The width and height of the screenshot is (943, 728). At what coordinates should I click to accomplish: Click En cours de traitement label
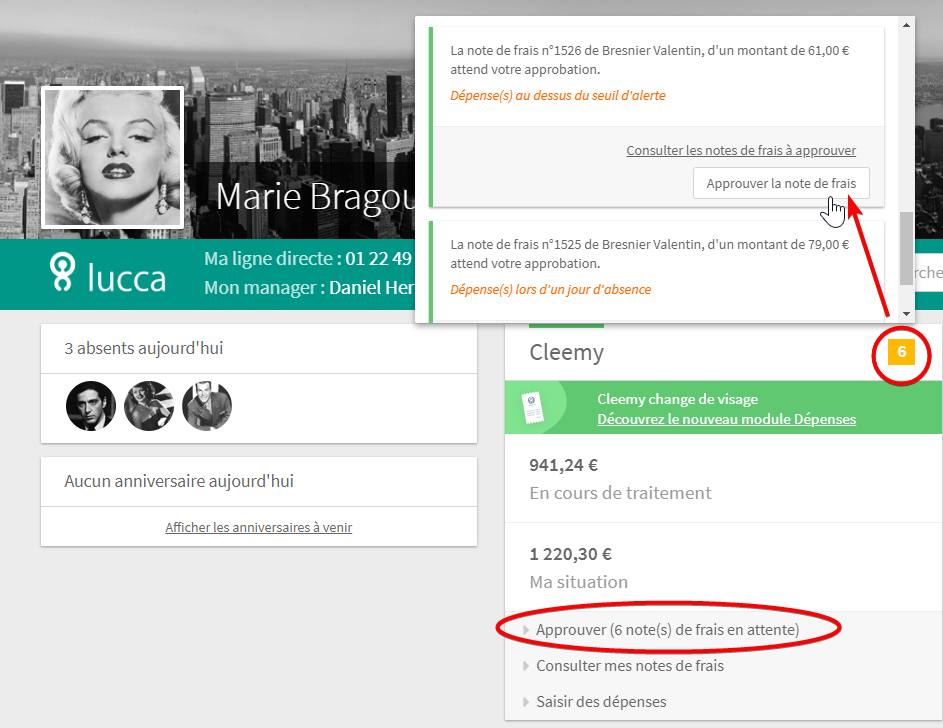pyautogui.click(x=620, y=493)
